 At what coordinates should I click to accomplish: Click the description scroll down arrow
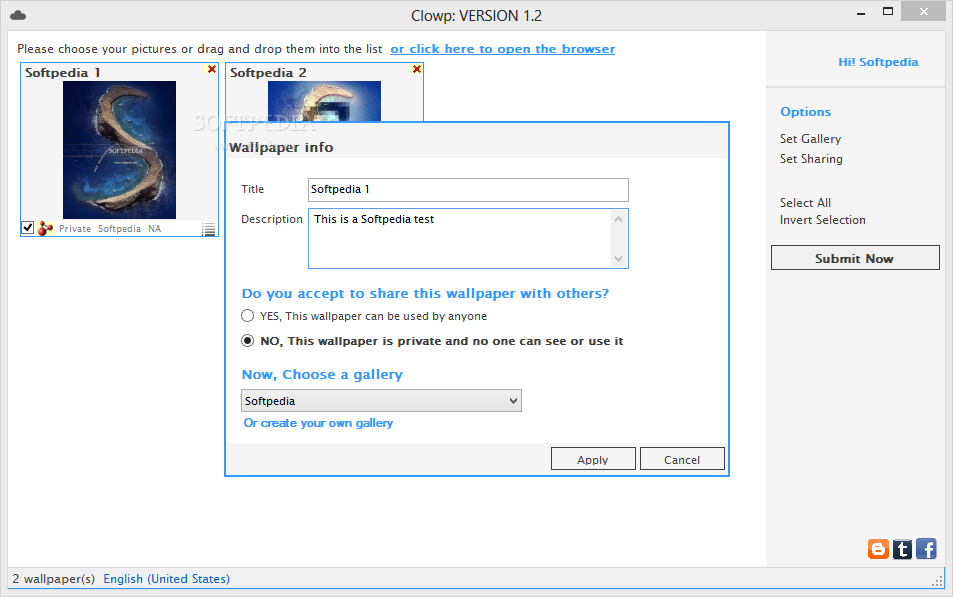(618, 259)
